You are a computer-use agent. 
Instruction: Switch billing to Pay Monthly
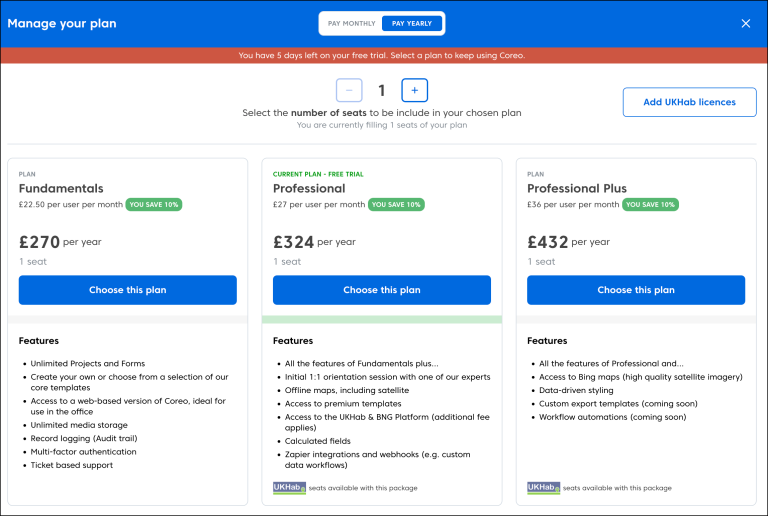352,23
